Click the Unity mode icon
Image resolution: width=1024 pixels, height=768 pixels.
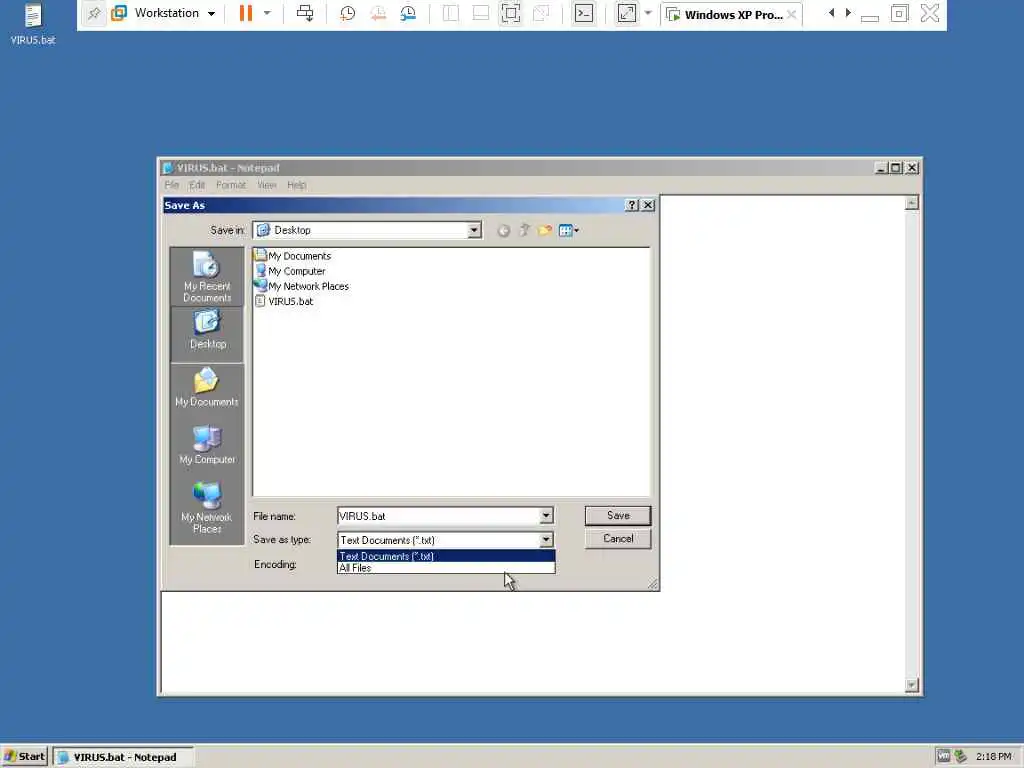541,13
